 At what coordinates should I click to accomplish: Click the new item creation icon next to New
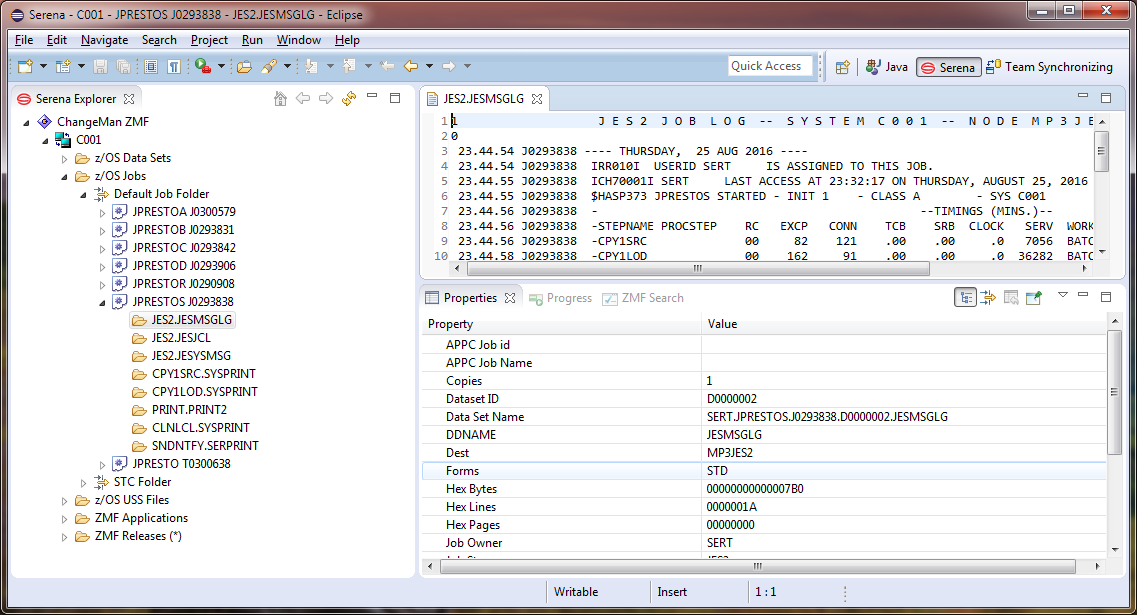click(x=63, y=67)
